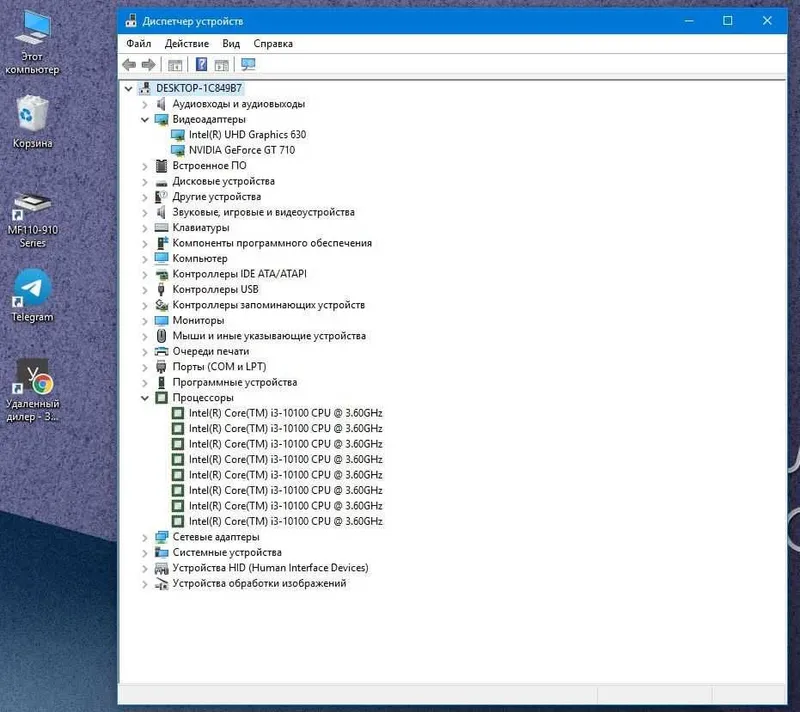Click the Help question-mark toolbar icon
Image resolution: width=800 pixels, height=712 pixels.
202,64
